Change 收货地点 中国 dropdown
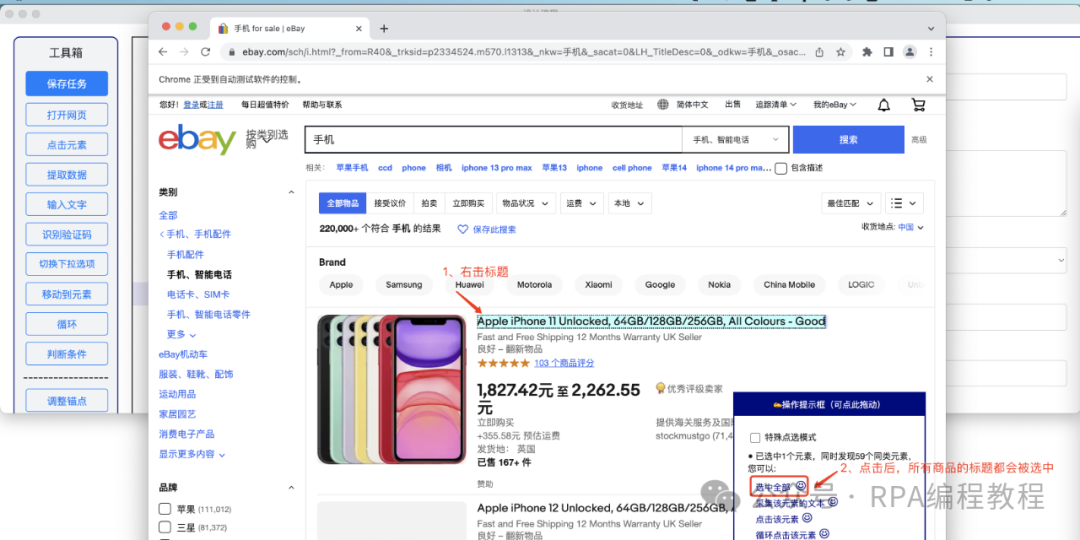This screenshot has width=1080, height=540. 911,227
